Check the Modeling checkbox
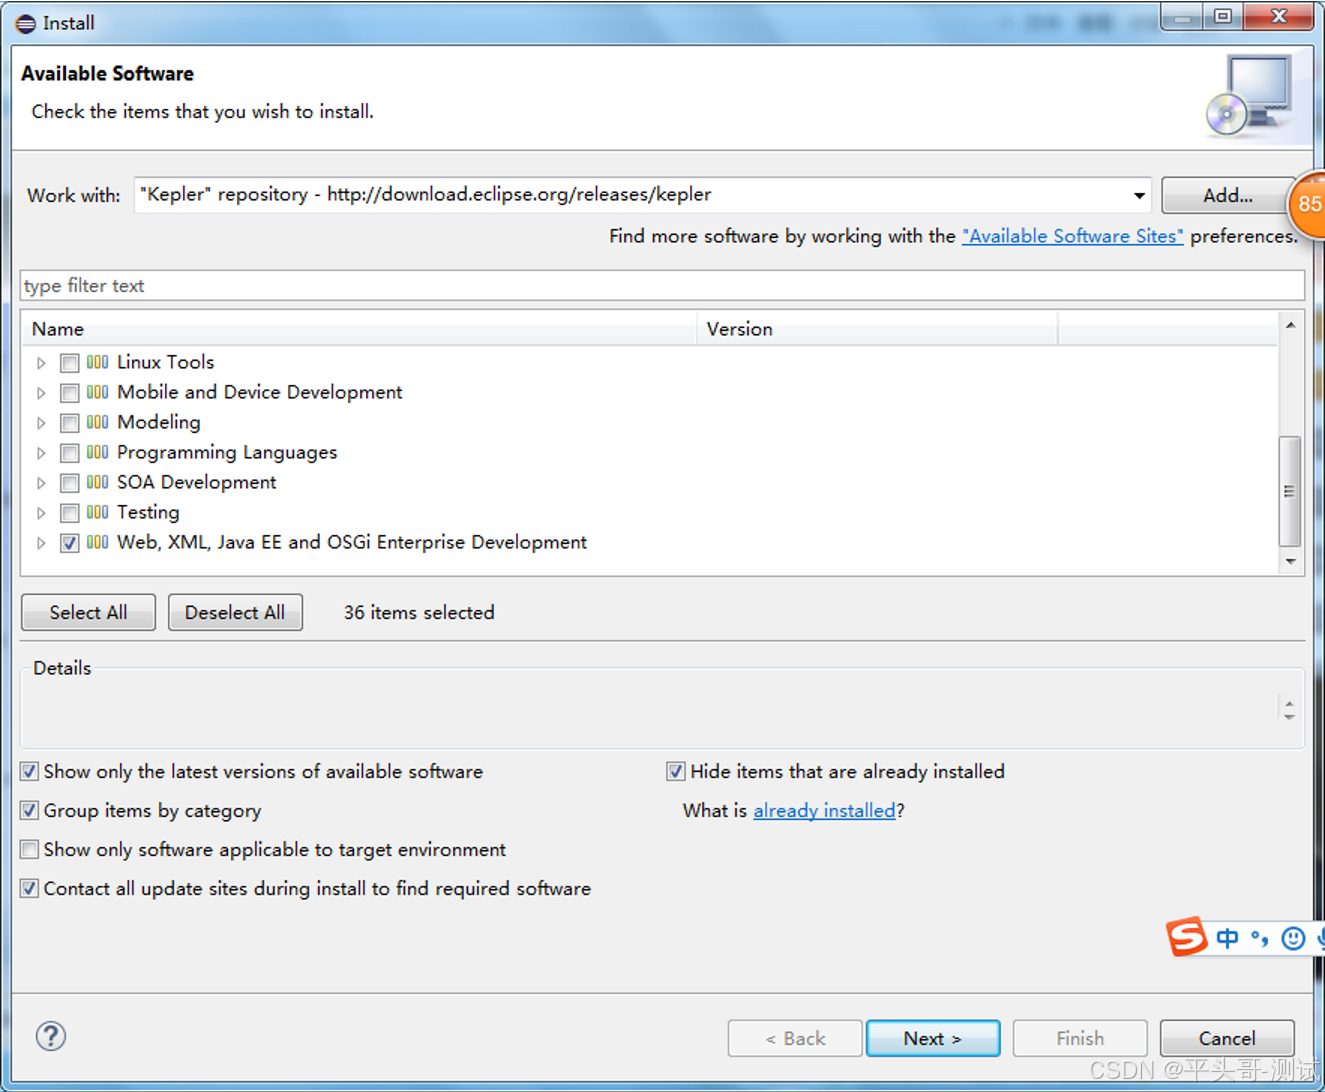Image resolution: width=1325 pixels, height=1092 pixels. (x=70, y=423)
